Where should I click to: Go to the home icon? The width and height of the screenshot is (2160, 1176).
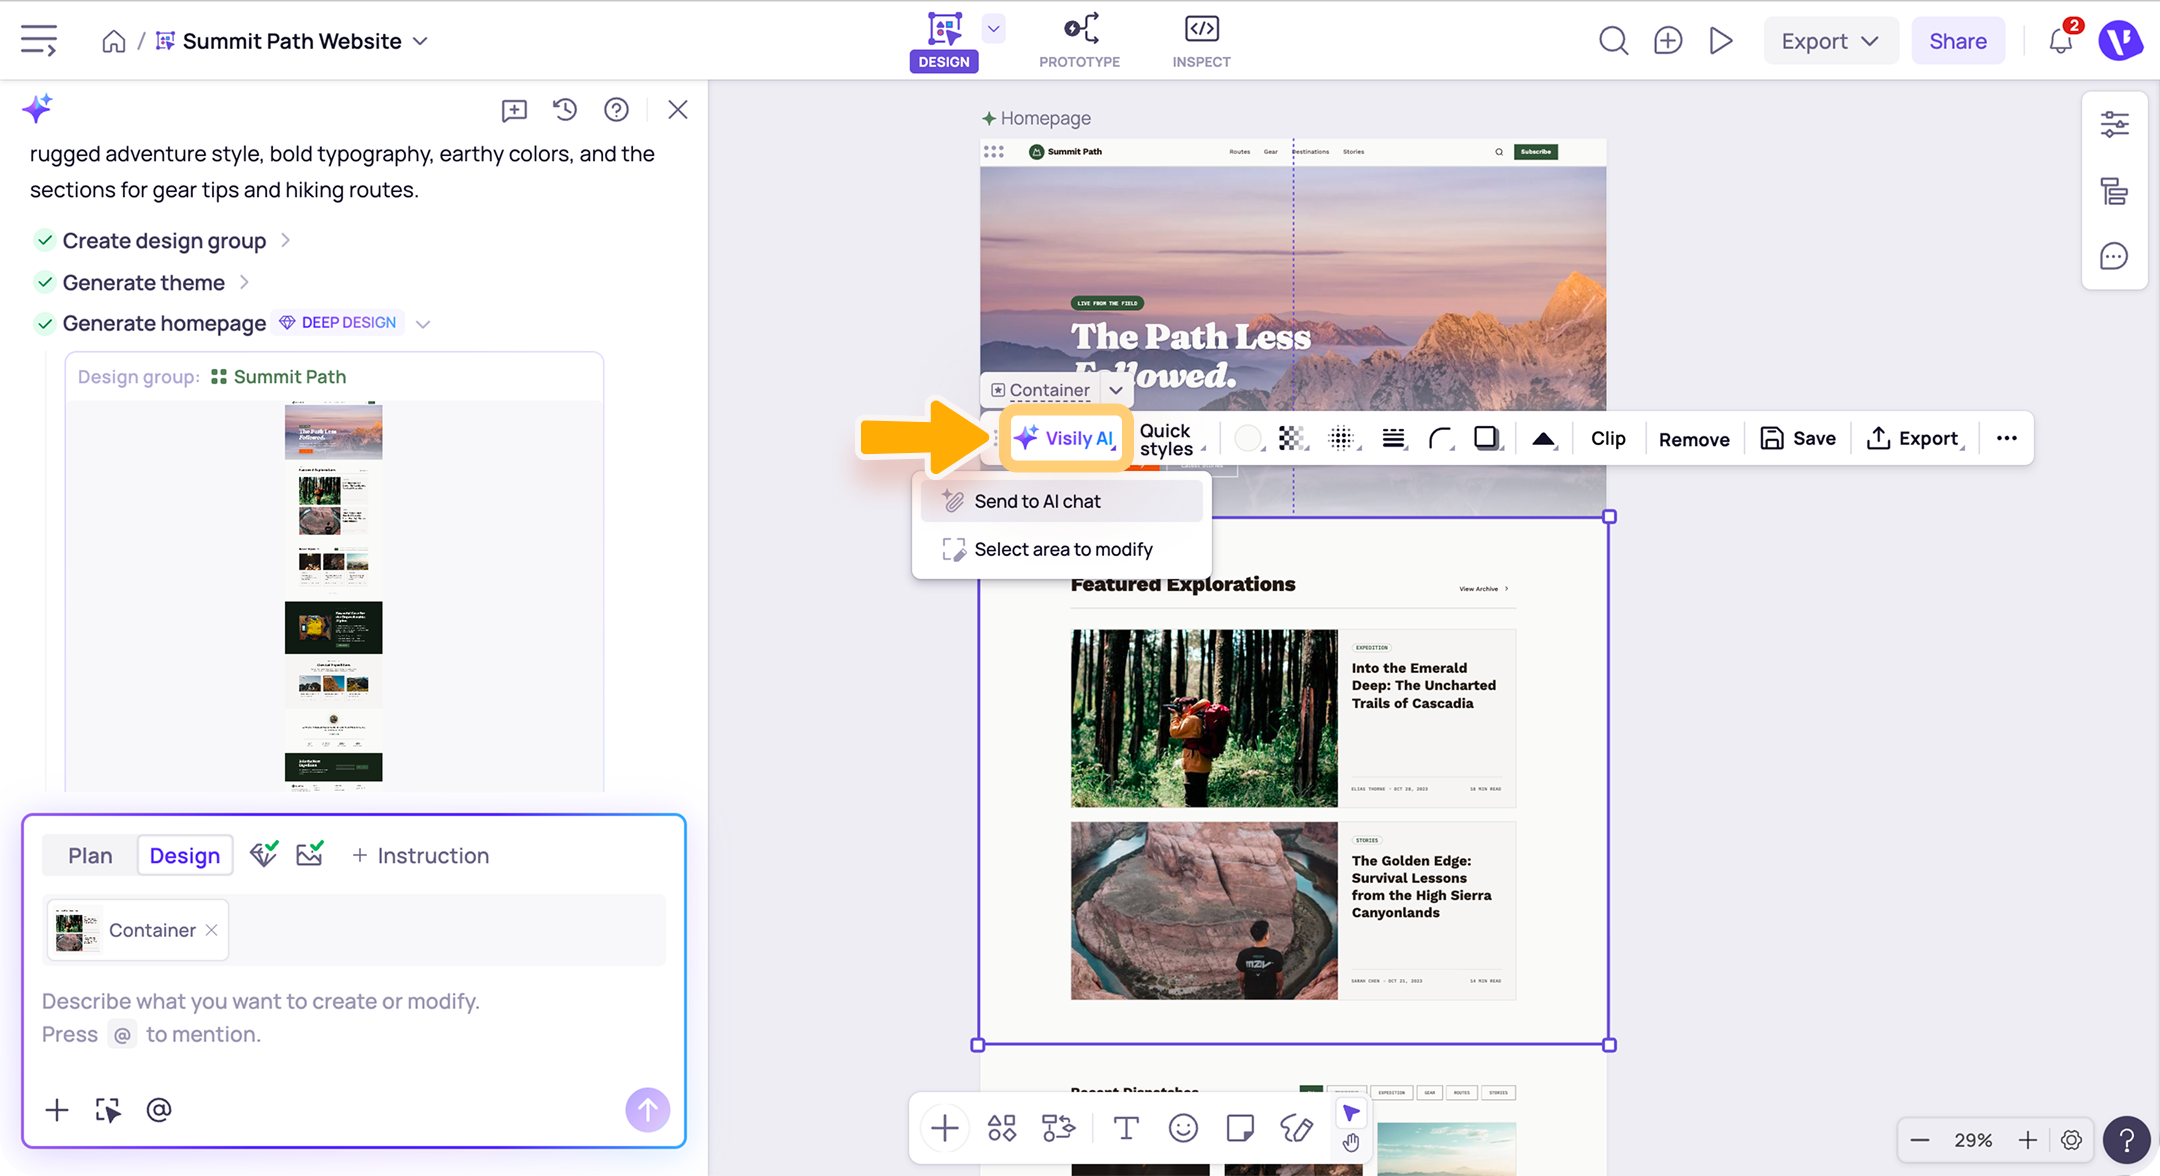(x=114, y=41)
